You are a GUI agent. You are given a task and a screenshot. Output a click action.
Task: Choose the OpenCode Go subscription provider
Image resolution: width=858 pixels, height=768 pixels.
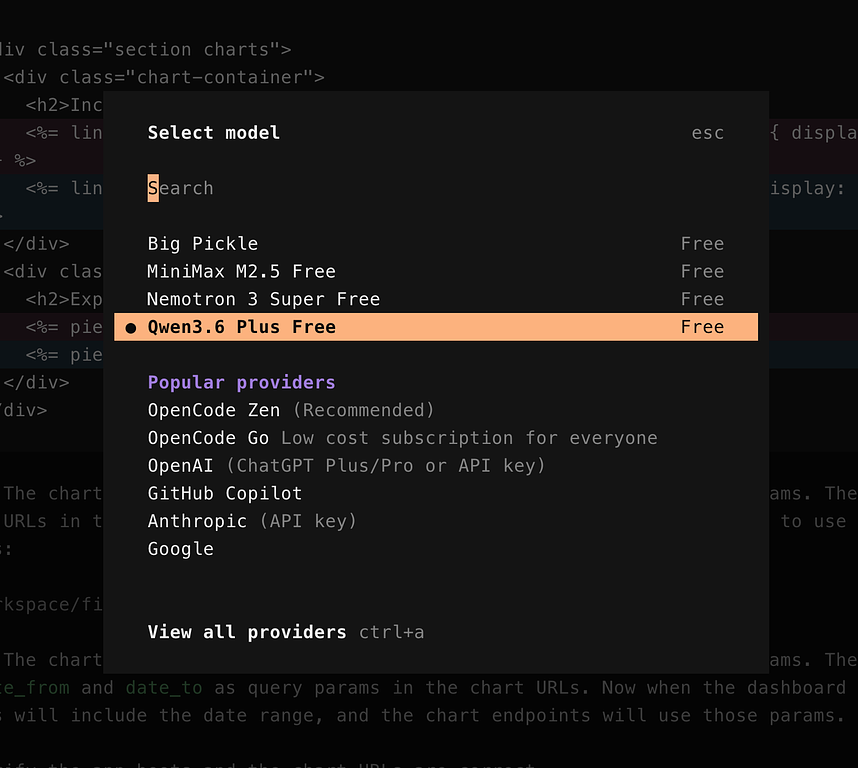pyautogui.click(x=208, y=438)
